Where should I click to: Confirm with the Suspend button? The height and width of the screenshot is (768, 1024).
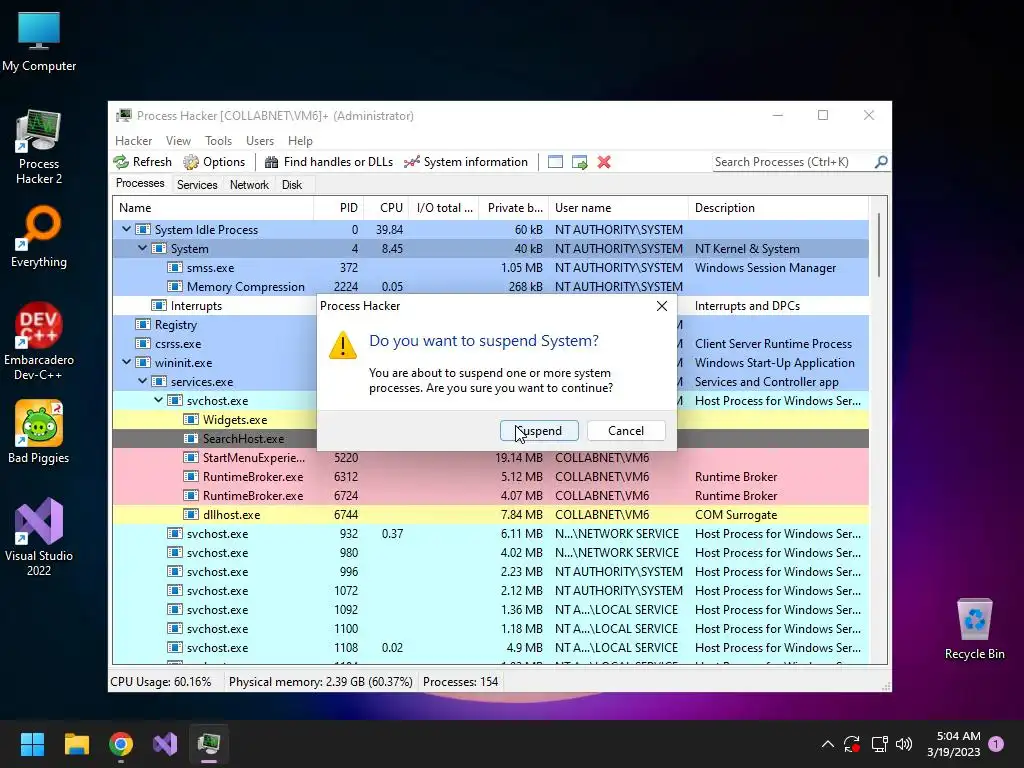pyautogui.click(x=539, y=430)
